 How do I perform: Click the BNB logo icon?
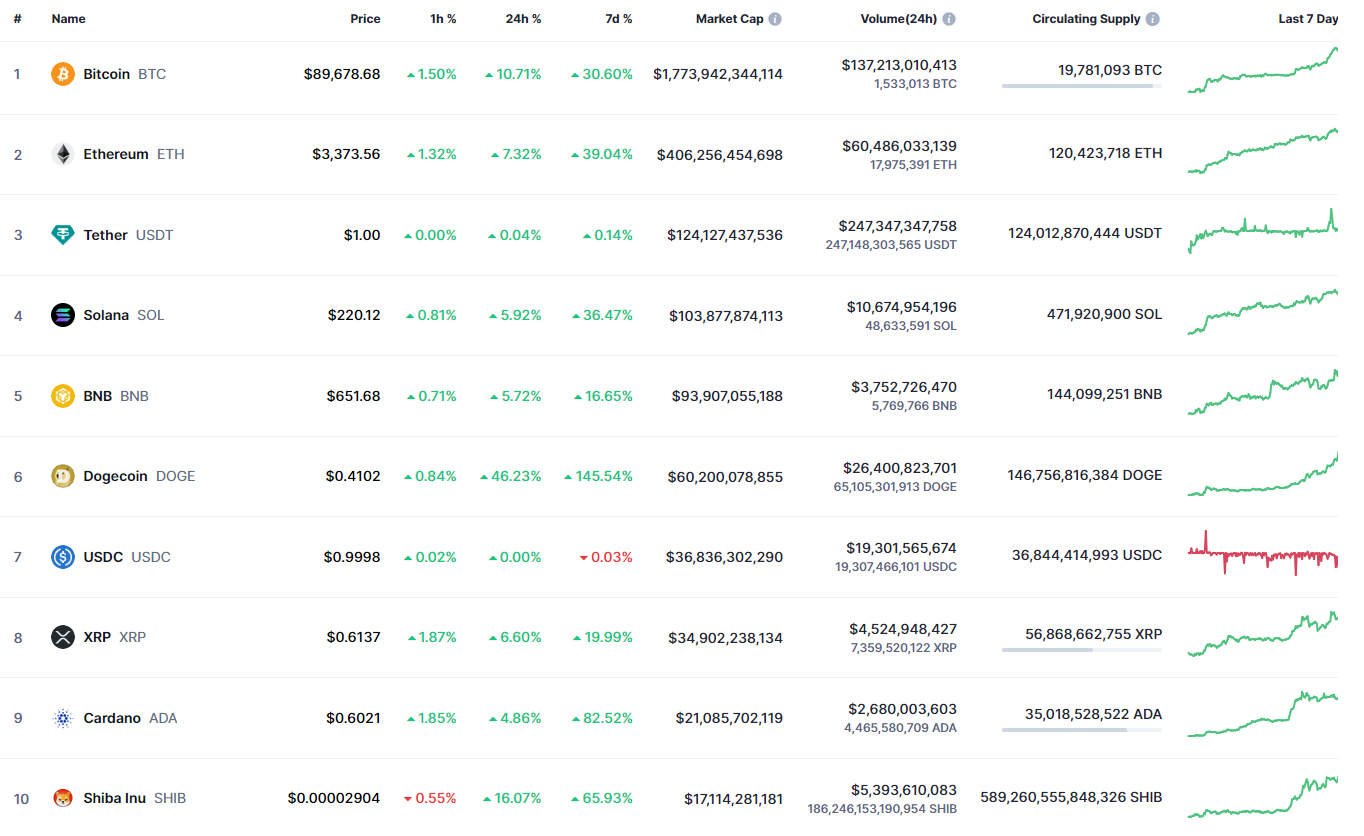(x=63, y=396)
